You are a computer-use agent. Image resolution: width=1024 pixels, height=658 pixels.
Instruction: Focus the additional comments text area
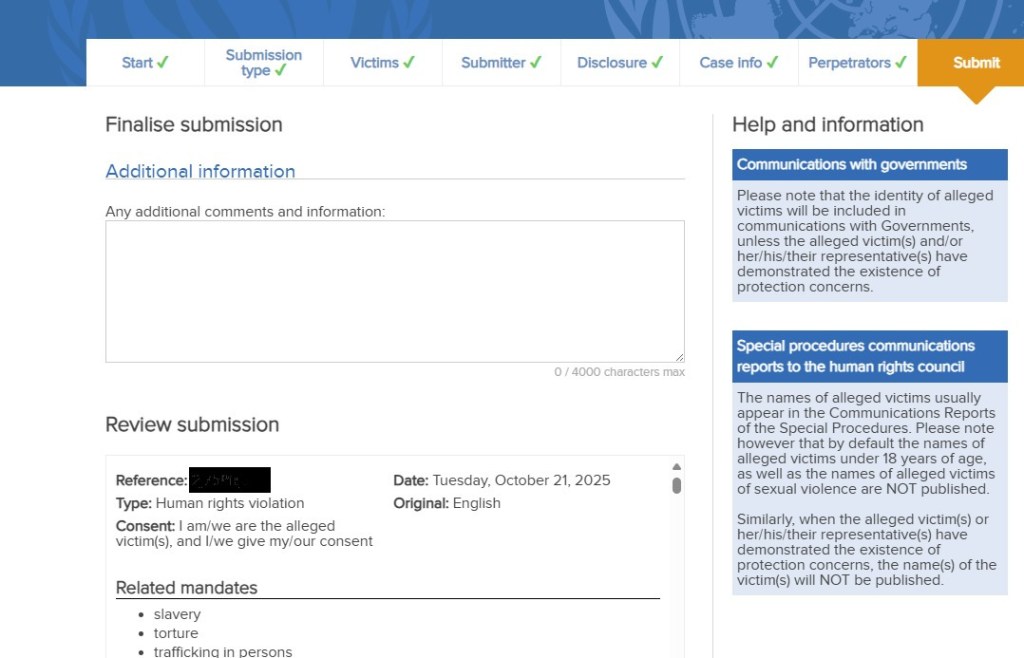tap(394, 291)
